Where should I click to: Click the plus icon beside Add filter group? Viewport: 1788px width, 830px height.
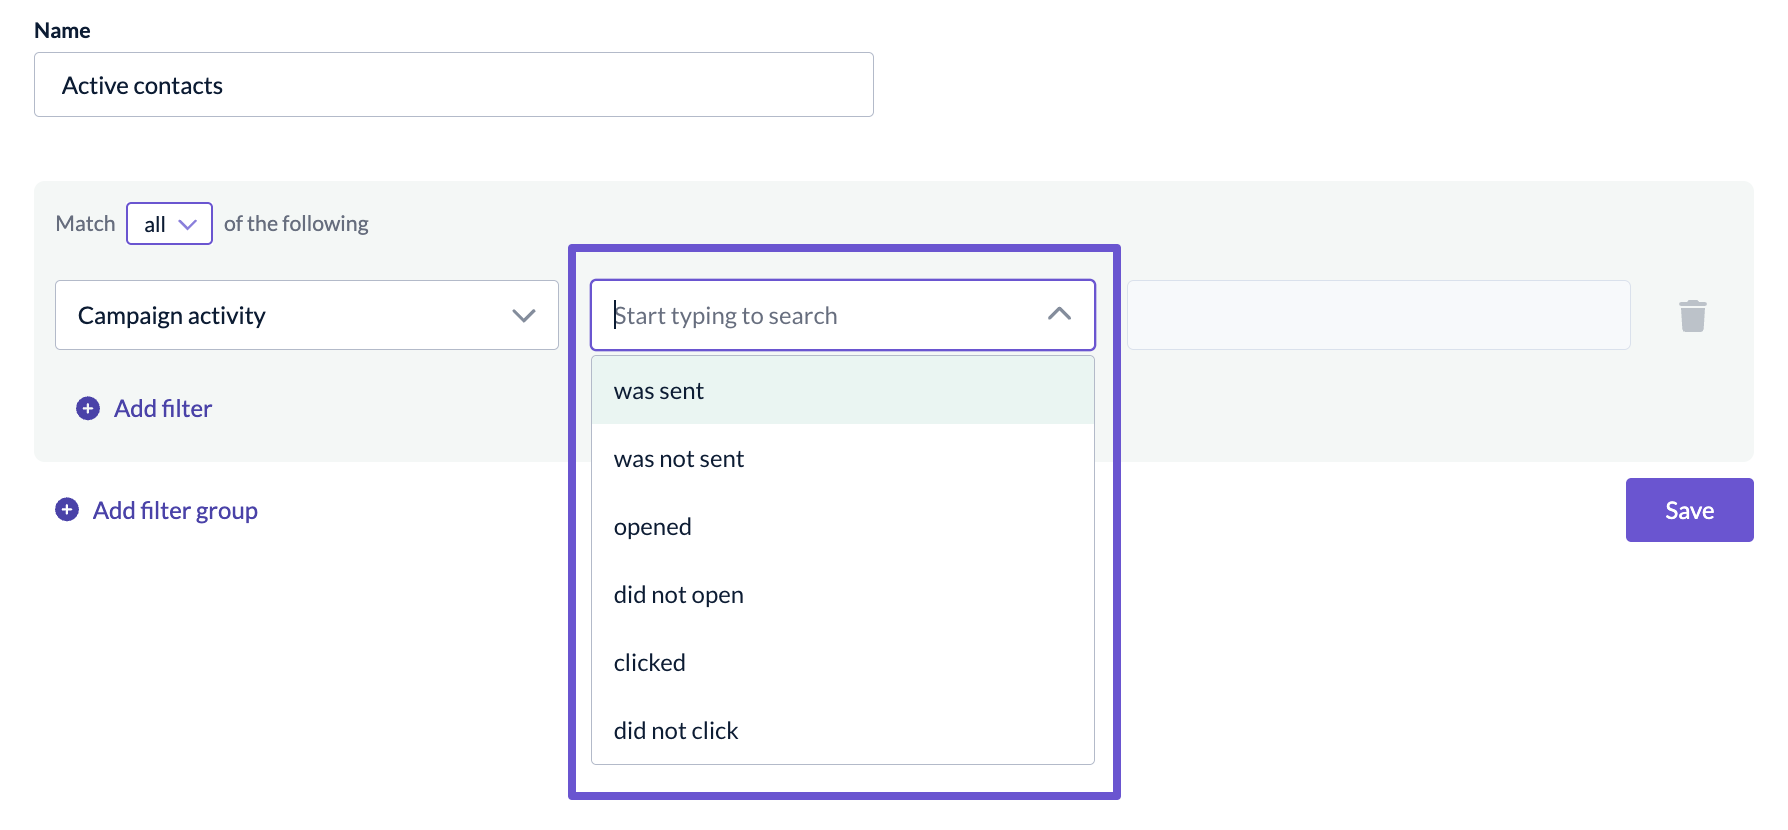tap(67, 510)
